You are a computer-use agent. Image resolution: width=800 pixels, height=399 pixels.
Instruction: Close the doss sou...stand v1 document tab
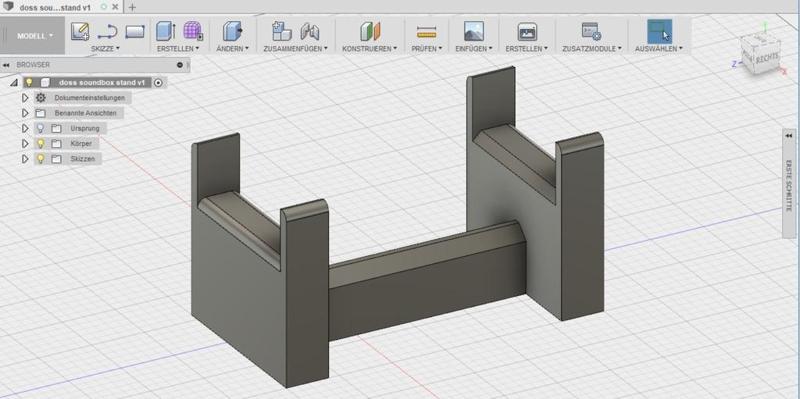[x=115, y=7]
